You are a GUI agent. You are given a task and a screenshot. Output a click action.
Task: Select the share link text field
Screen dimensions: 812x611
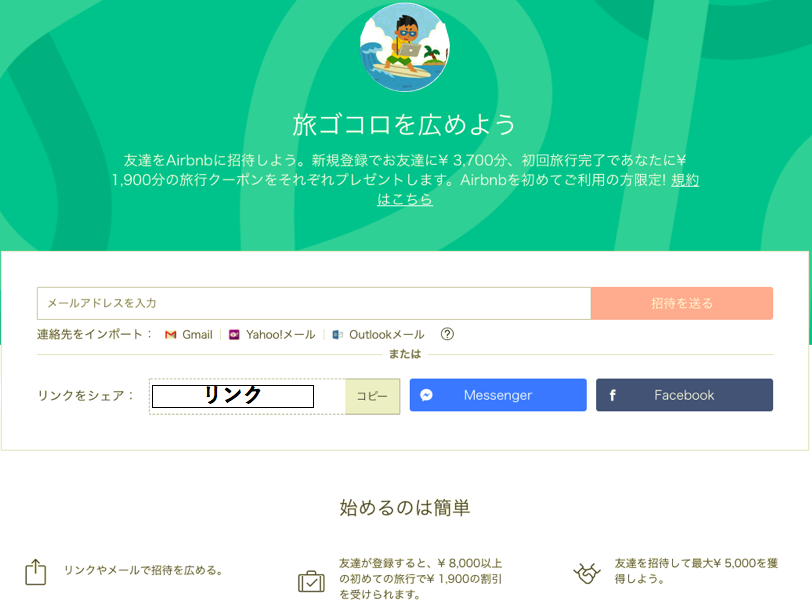coord(248,397)
